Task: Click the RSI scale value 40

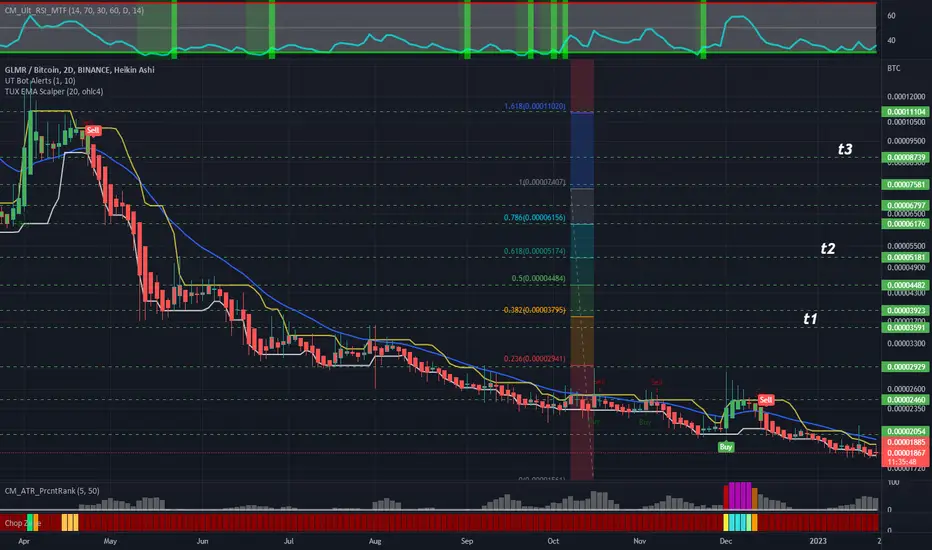Action: pyautogui.click(x=891, y=40)
